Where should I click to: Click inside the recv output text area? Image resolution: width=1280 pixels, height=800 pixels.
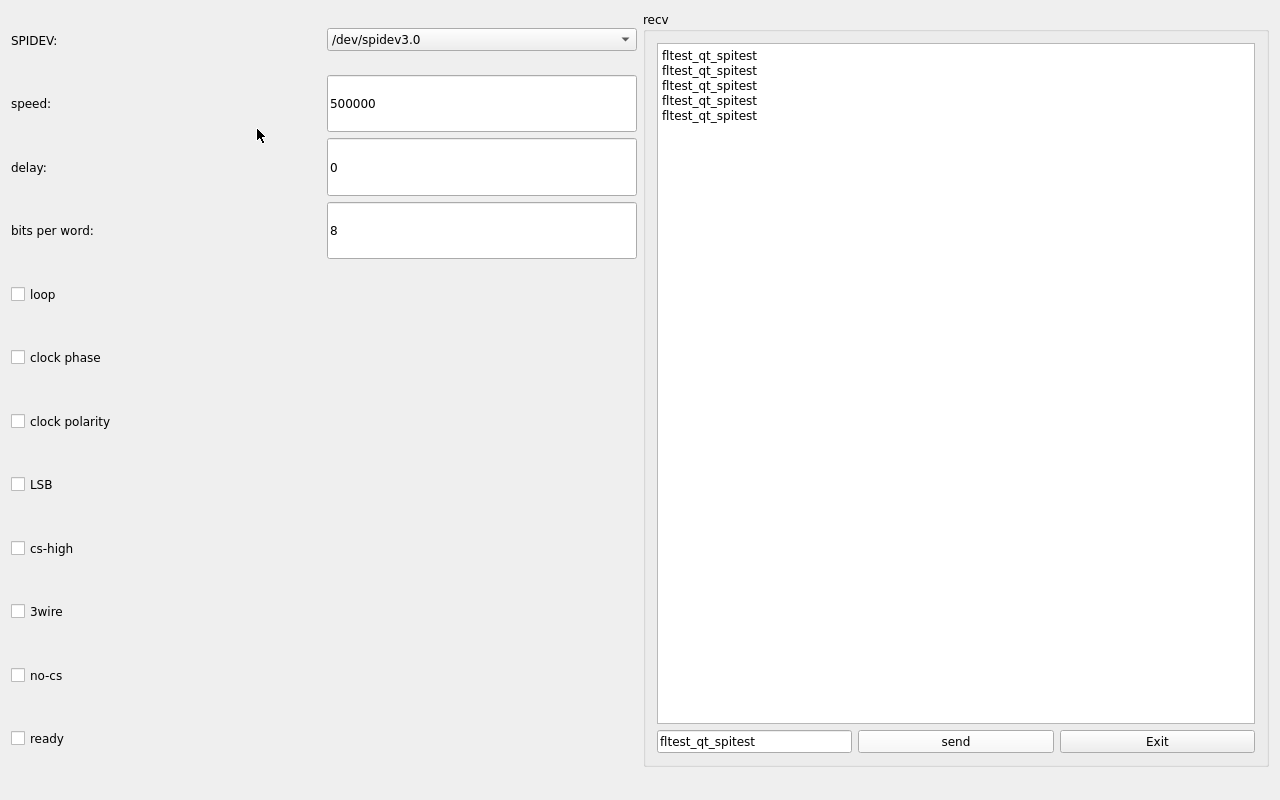[955, 400]
